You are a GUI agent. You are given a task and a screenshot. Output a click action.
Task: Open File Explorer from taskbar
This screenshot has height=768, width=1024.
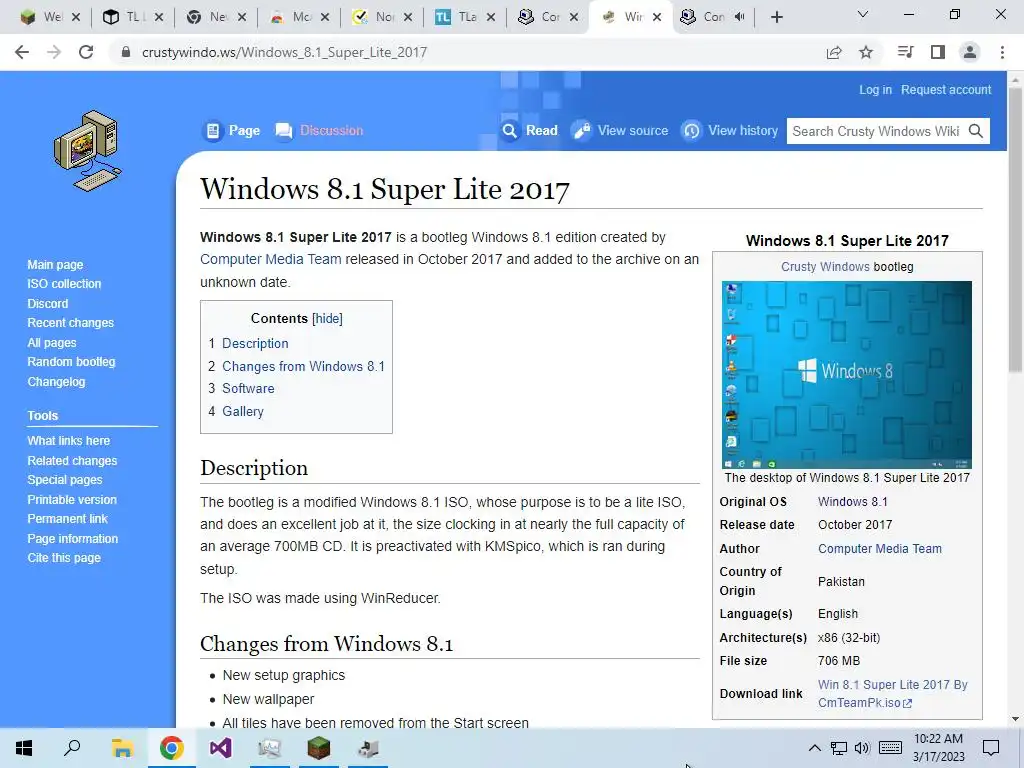[122, 748]
